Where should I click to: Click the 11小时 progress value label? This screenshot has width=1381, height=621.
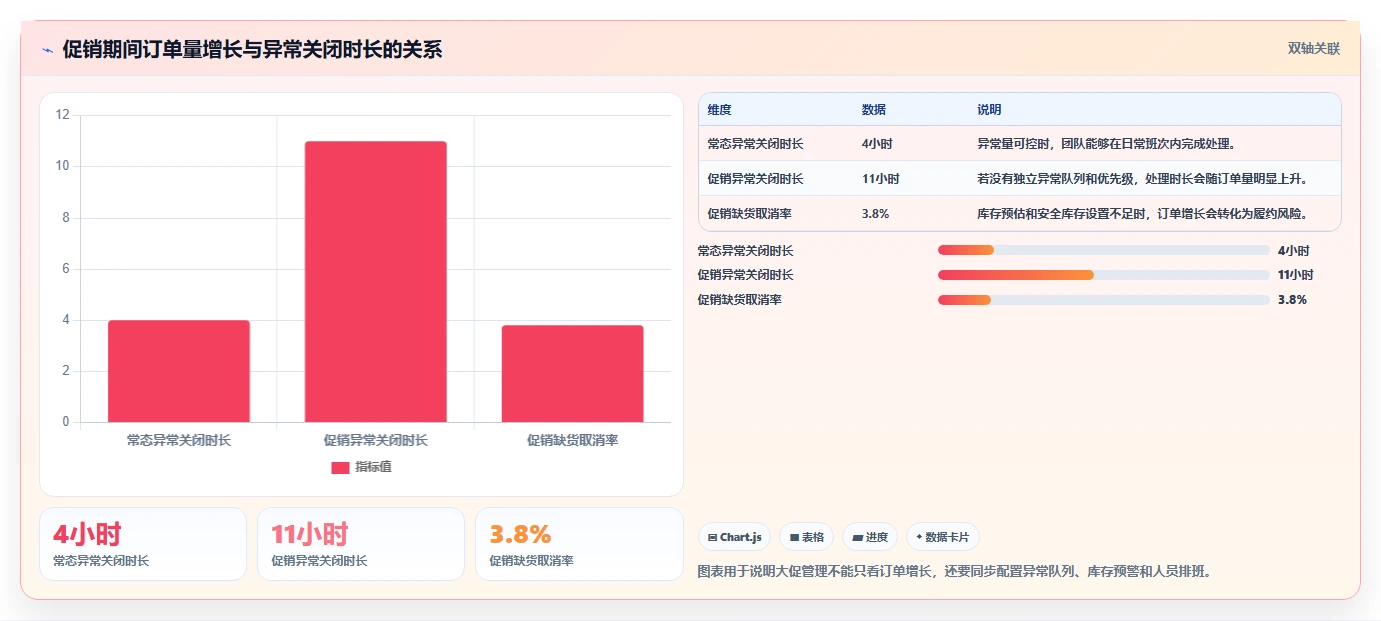[1295, 275]
